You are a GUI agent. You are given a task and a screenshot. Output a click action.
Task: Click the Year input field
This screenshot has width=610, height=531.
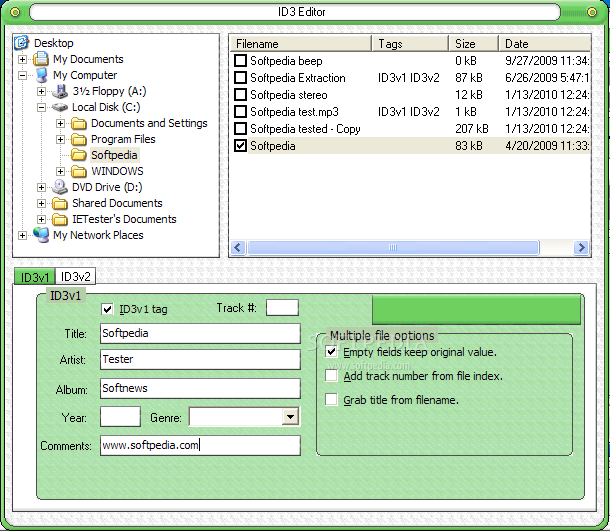pos(120,417)
